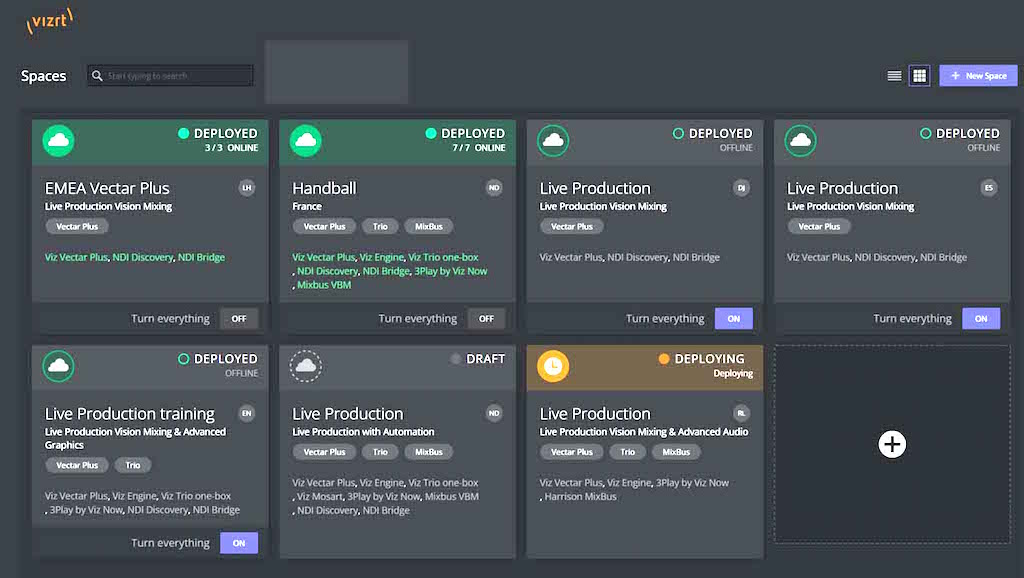Click the plus icon to add a space
The width and height of the screenshot is (1024, 578).
tap(892, 444)
